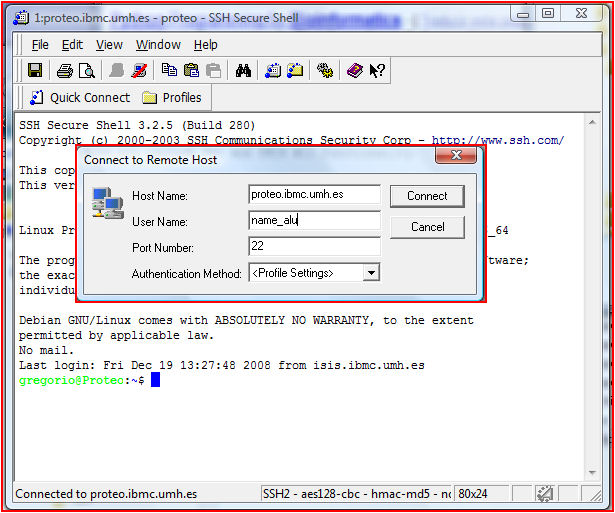Click the 'No mail.' terminal line
The height and width of the screenshot is (513, 615).
46,350
